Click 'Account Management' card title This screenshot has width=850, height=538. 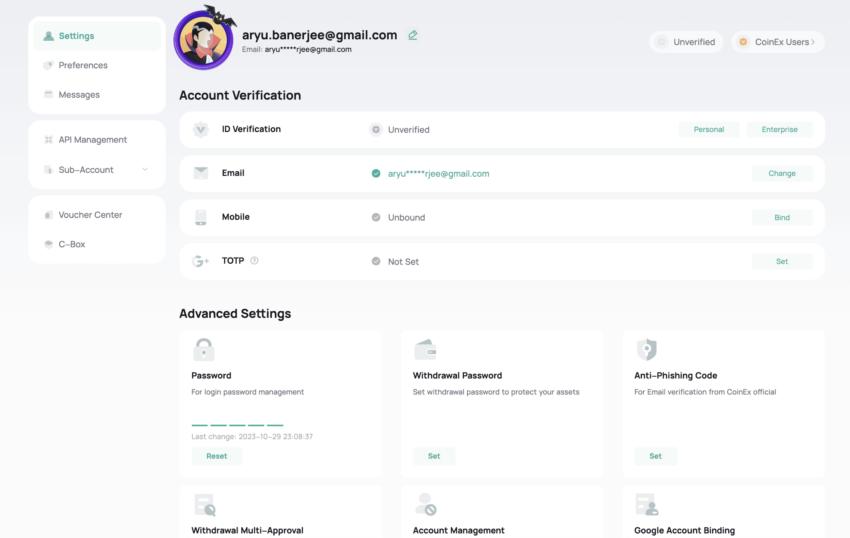point(459,530)
